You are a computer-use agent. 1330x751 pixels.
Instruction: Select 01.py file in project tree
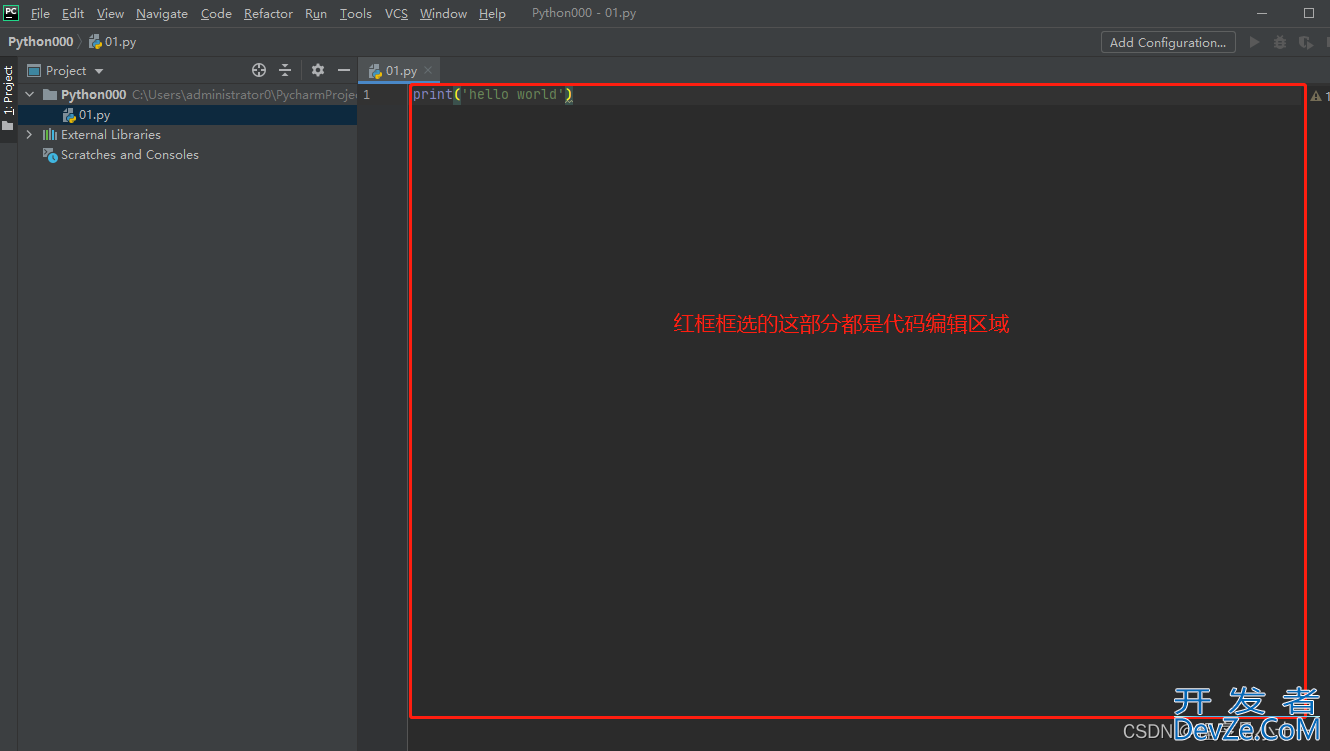pos(188,115)
